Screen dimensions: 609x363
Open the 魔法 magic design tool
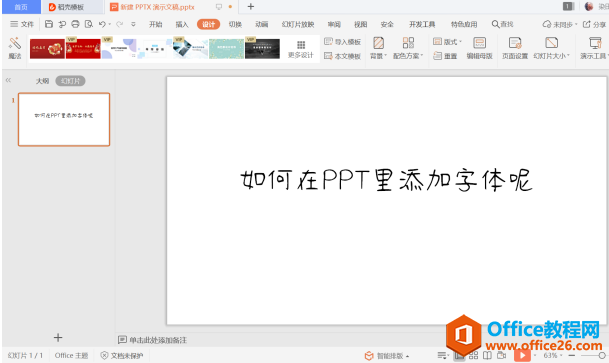15,48
